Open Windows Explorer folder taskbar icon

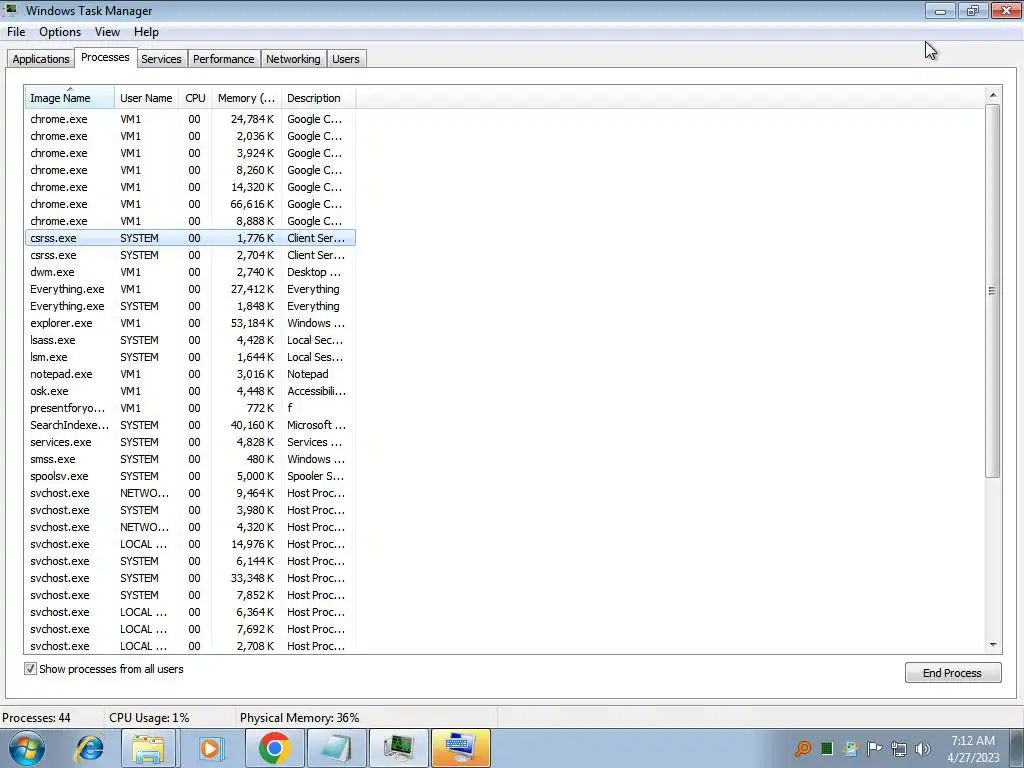pyautogui.click(x=148, y=748)
